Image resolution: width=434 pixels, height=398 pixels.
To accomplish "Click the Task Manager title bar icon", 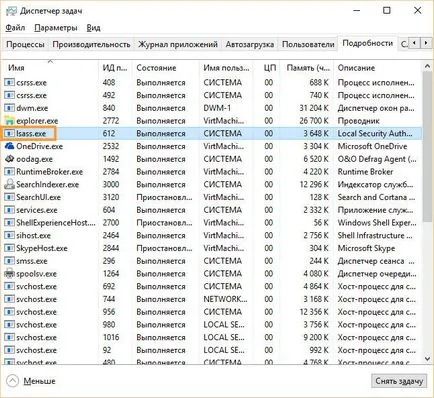I will pyautogui.click(x=11, y=11).
